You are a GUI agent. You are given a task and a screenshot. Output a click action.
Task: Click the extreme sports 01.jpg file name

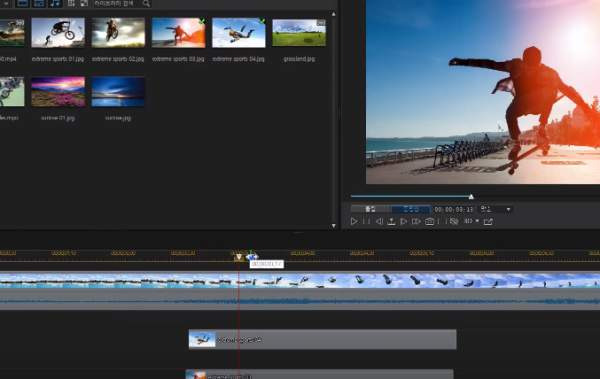click(58, 59)
